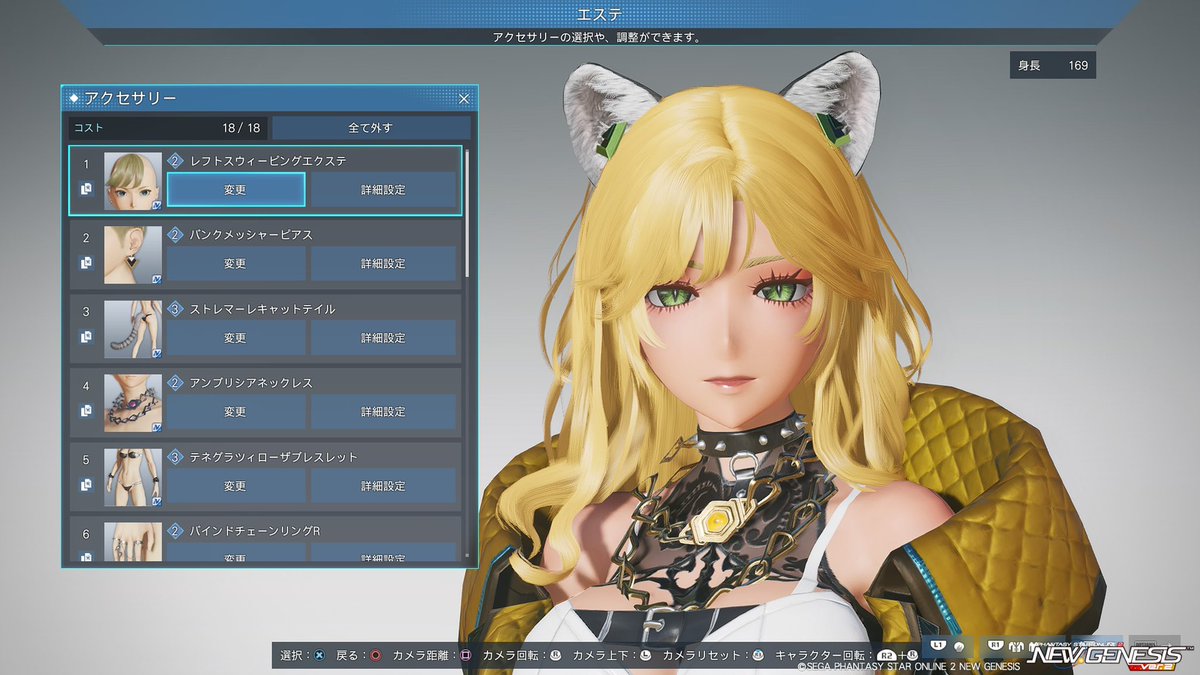Click the R1 shoulder button icon
1200x675 pixels.
pos(995,647)
